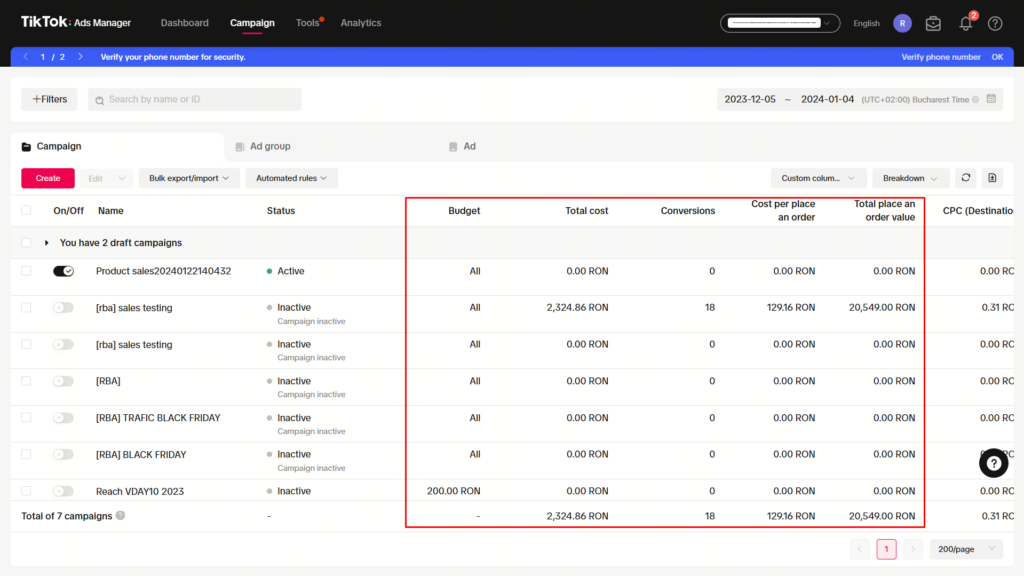
Task: Click page 1 pagination button
Action: point(886,549)
